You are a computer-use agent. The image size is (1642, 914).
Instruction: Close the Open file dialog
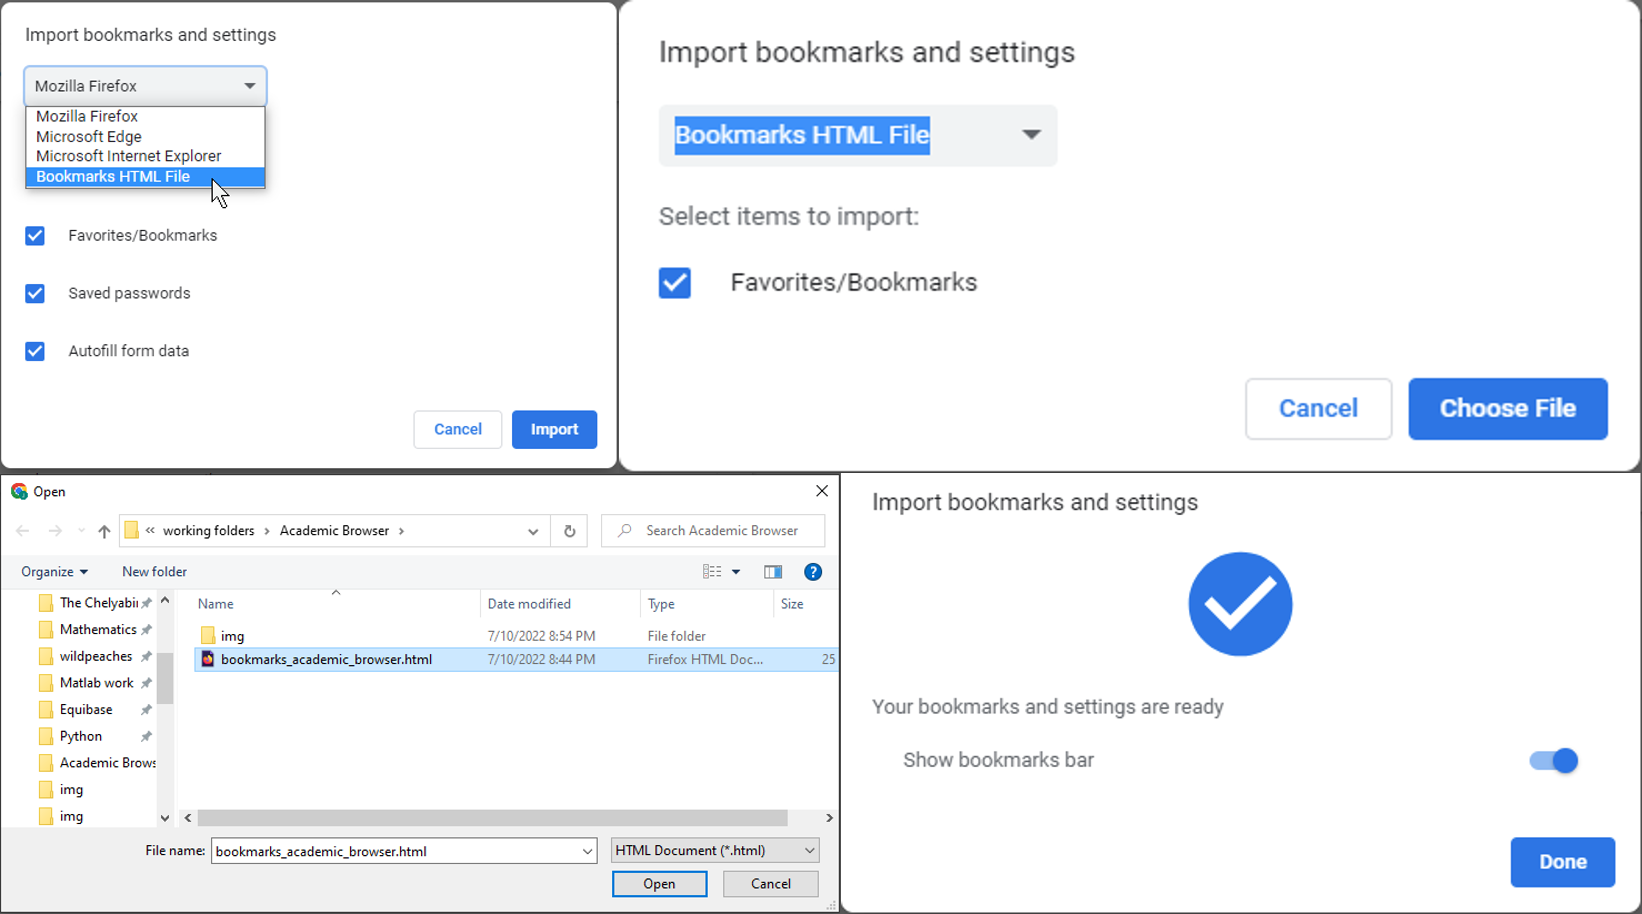pyautogui.click(x=822, y=491)
